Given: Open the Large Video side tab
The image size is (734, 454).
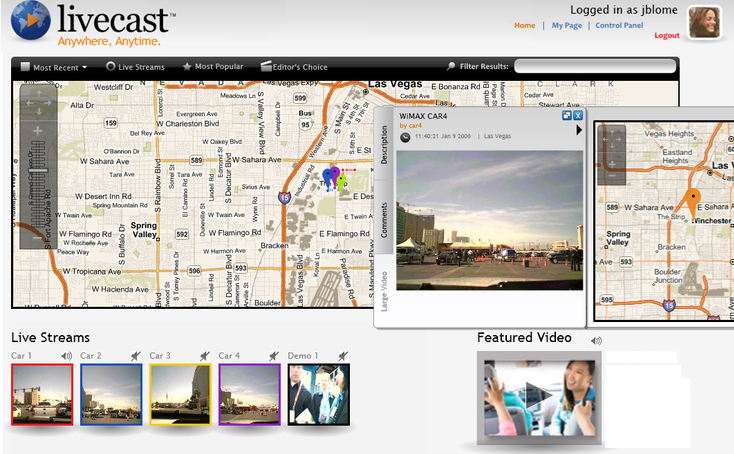Looking at the screenshot, I should [384, 291].
